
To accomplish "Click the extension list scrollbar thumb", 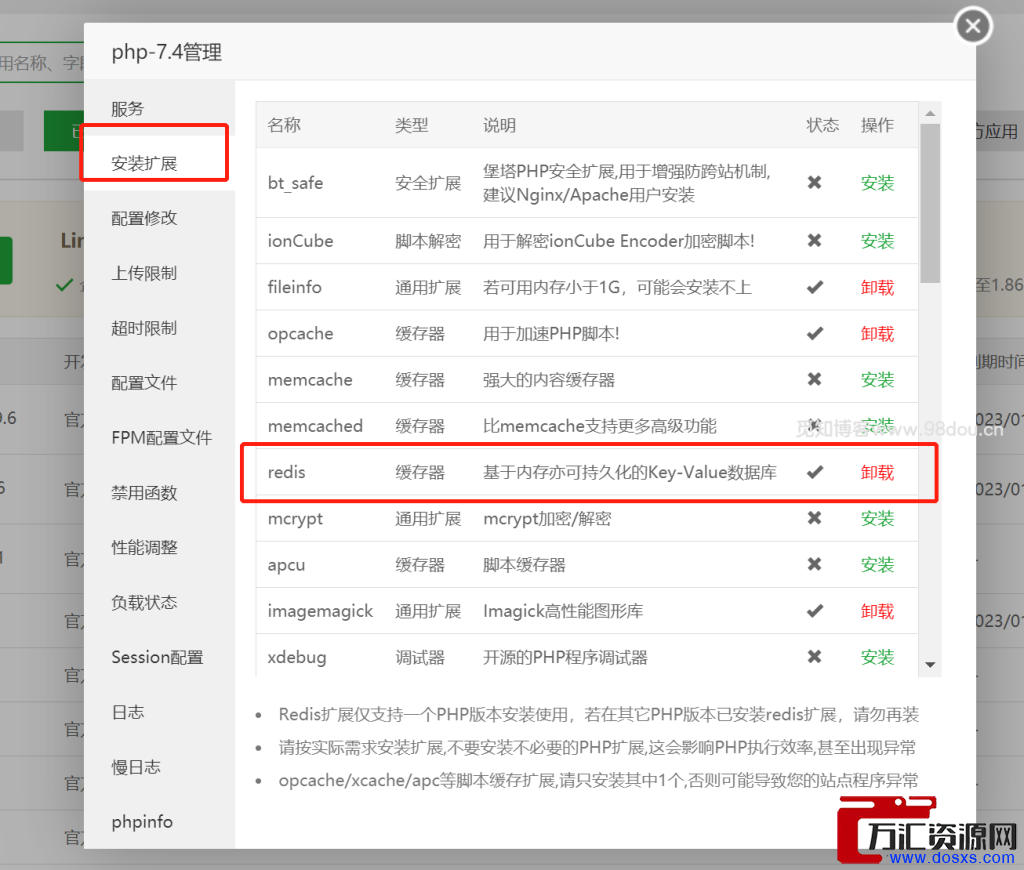I will pos(930,203).
